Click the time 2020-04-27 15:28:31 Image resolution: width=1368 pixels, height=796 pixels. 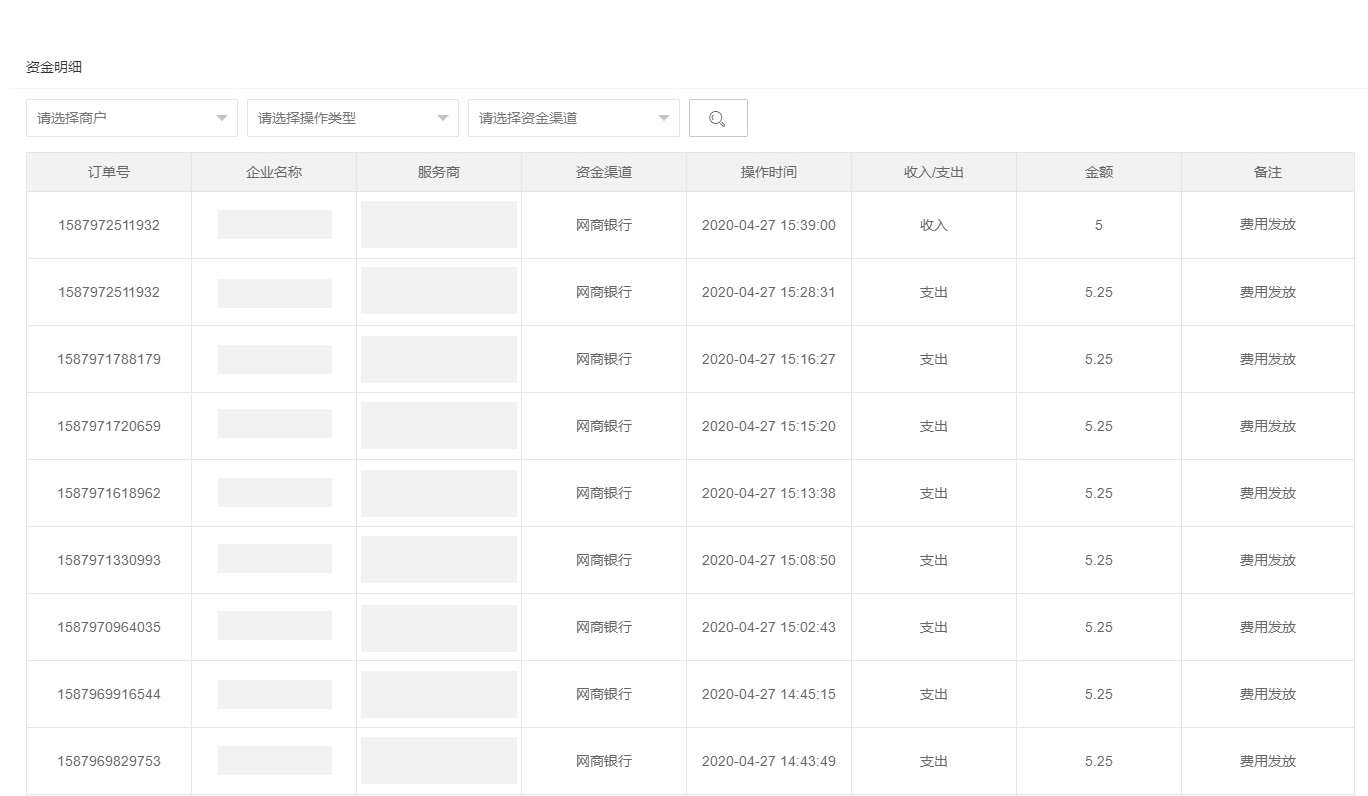[769, 292]
